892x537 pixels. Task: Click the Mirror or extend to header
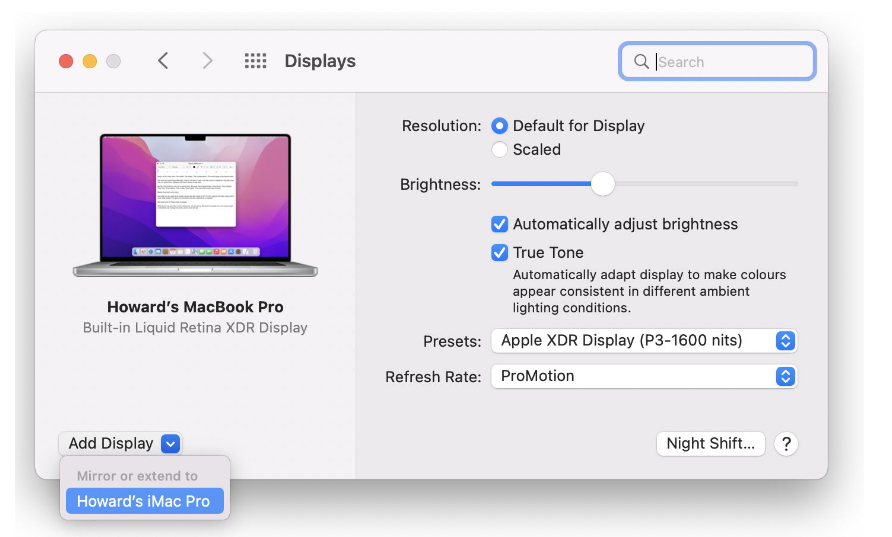click(x=137, y=476)
